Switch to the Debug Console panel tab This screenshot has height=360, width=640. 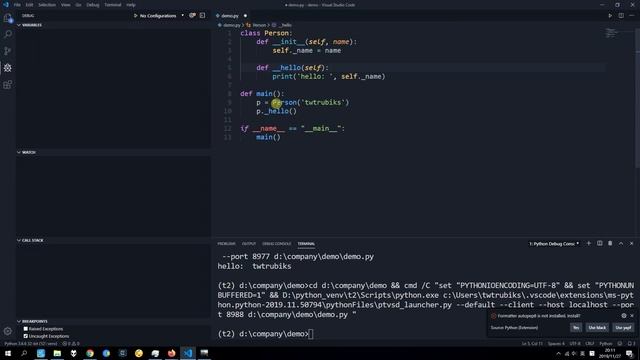point(276,244)
